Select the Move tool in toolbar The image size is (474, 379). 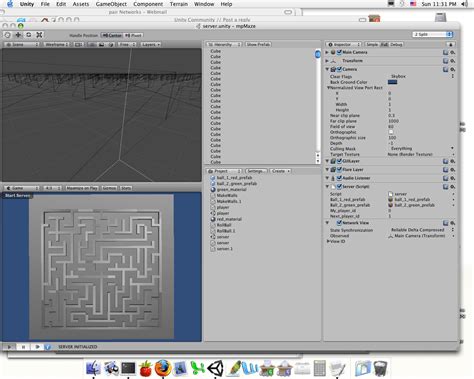point(18,35)
